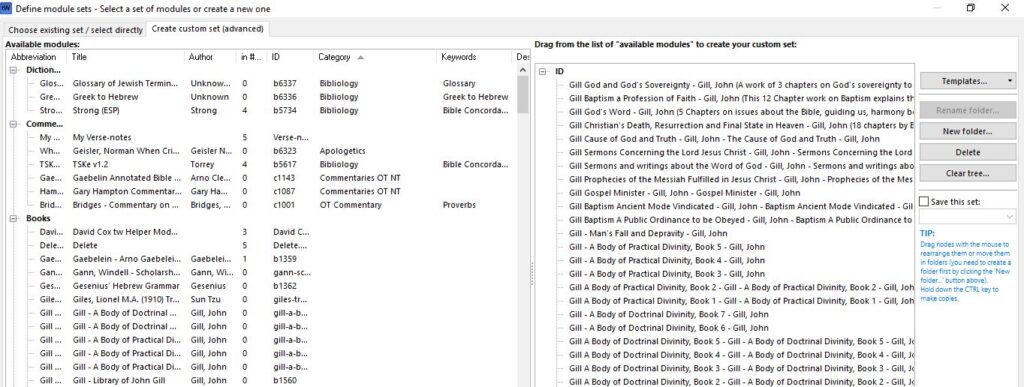Select 'Glossary of Jewish Termin...' module row
Image resolution: width=1024 pixels, height=387 pixels.
tap(261, 84)
